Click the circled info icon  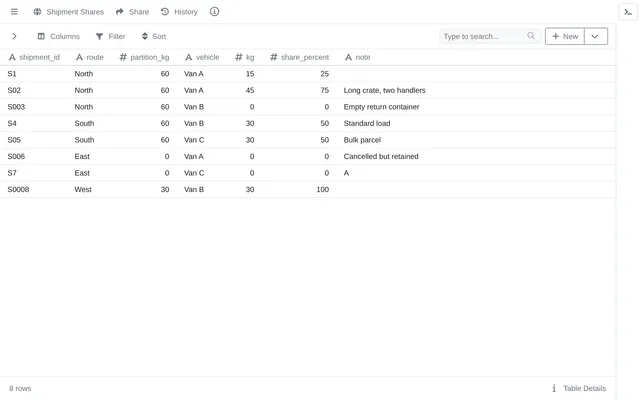pos(214,12)
